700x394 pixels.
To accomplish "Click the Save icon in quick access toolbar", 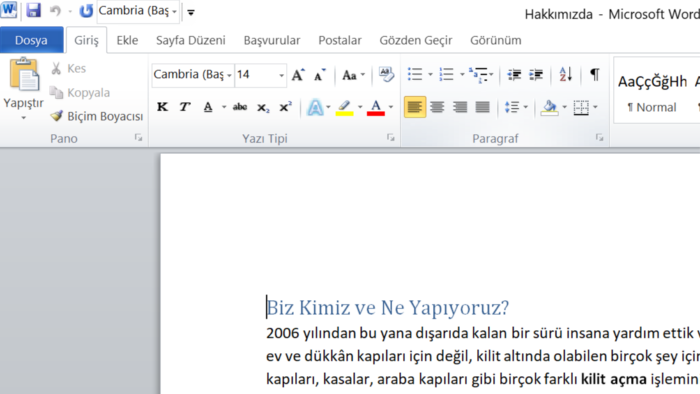I will (x=33, y=10).
